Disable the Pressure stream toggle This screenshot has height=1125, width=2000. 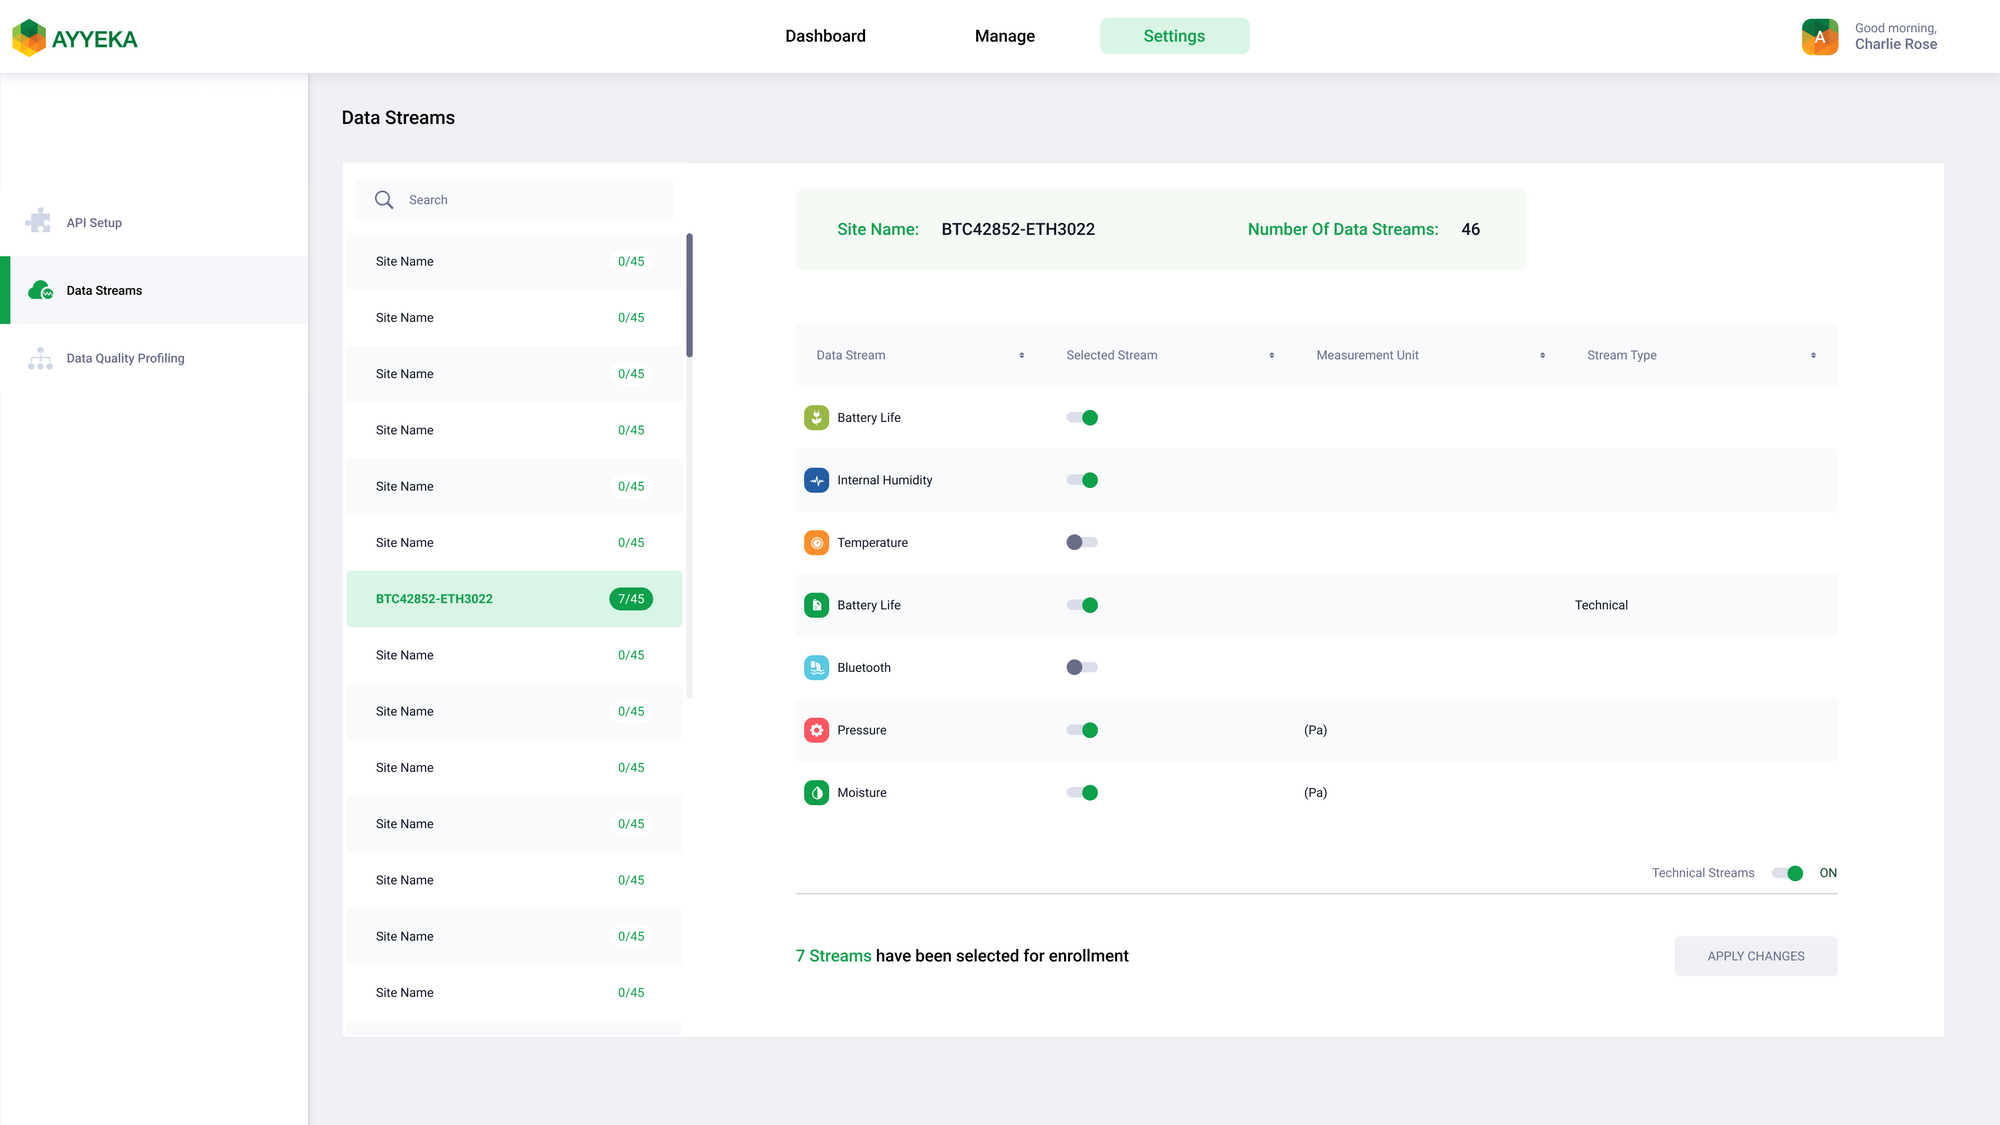[x=1081, y=730]
